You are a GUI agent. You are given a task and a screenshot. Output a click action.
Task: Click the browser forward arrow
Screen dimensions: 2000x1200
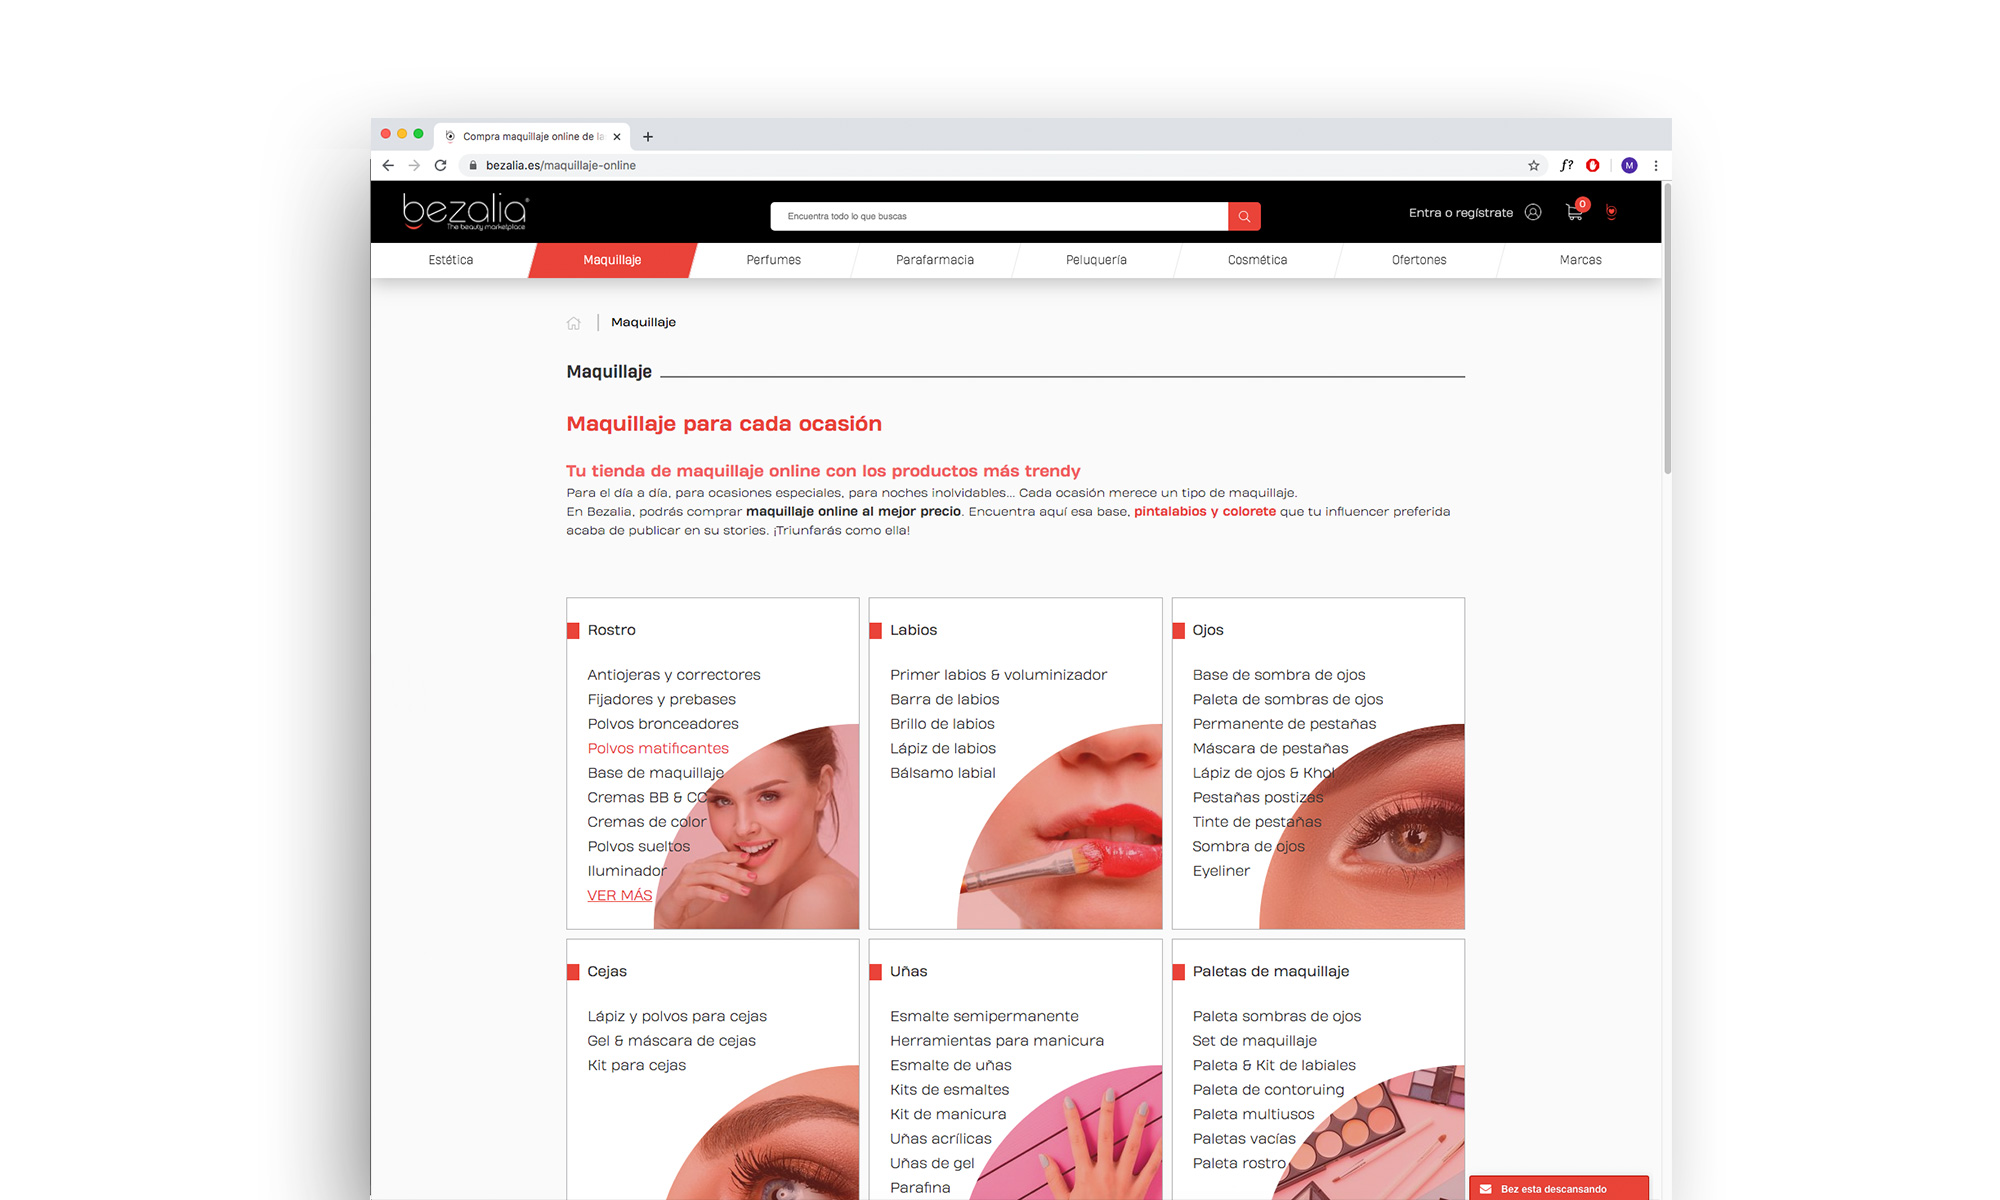414,165
